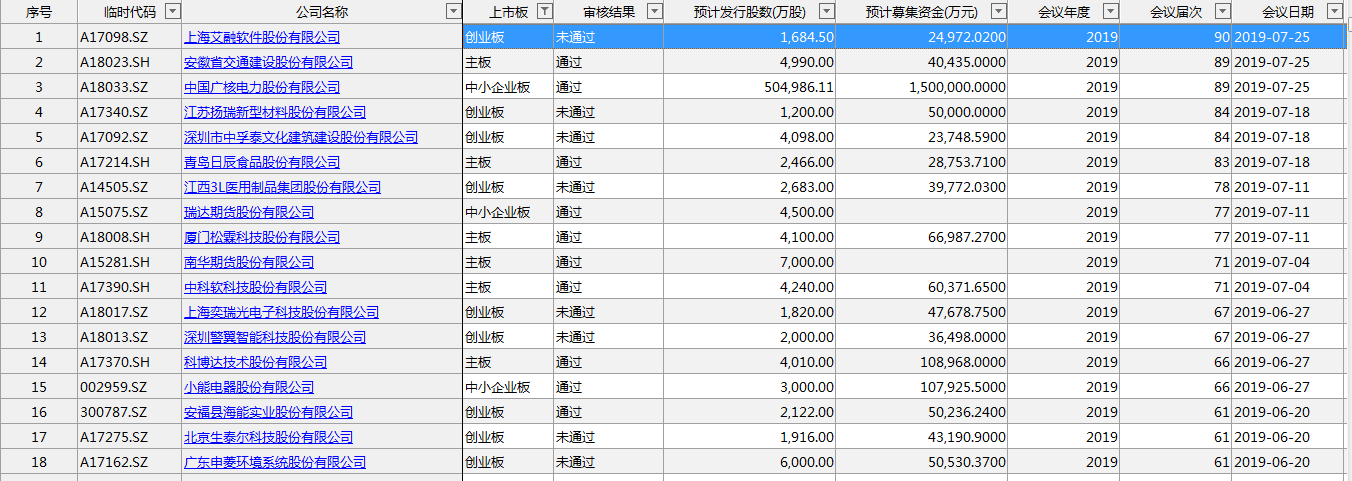1352x481 pixels.
Task: Open the 预计发行股数(万股) filter dropdown
Action: 826,11
